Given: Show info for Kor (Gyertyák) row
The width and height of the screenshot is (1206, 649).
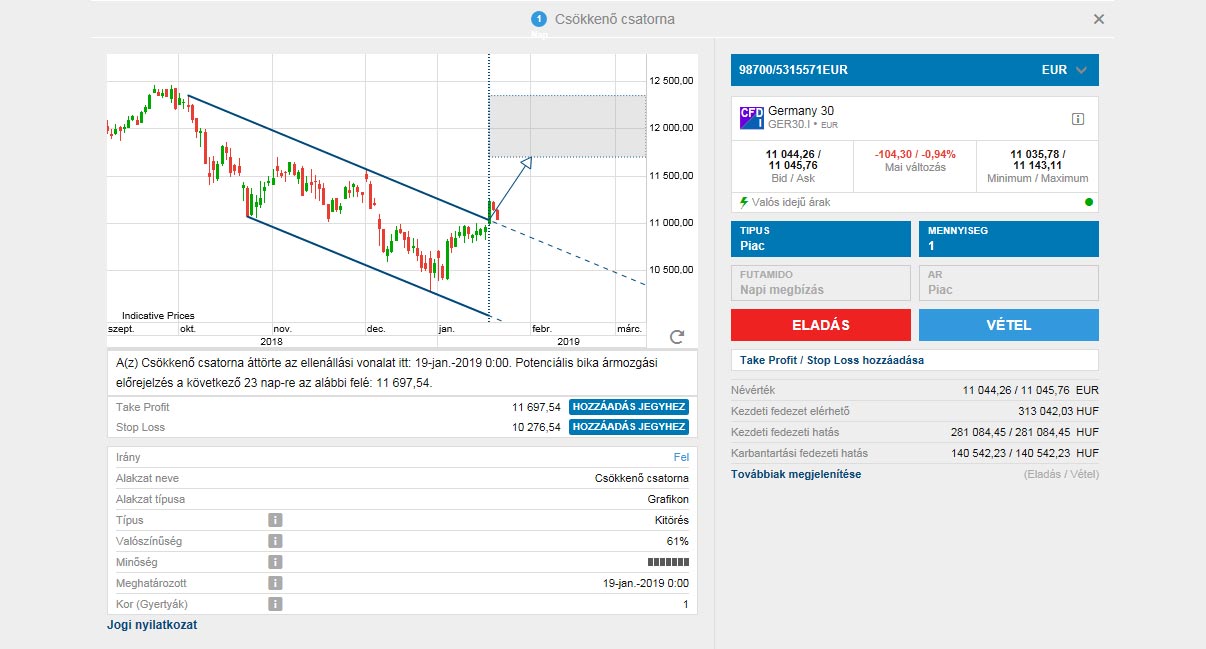Looking at the screenshot, I should [275, 604].
